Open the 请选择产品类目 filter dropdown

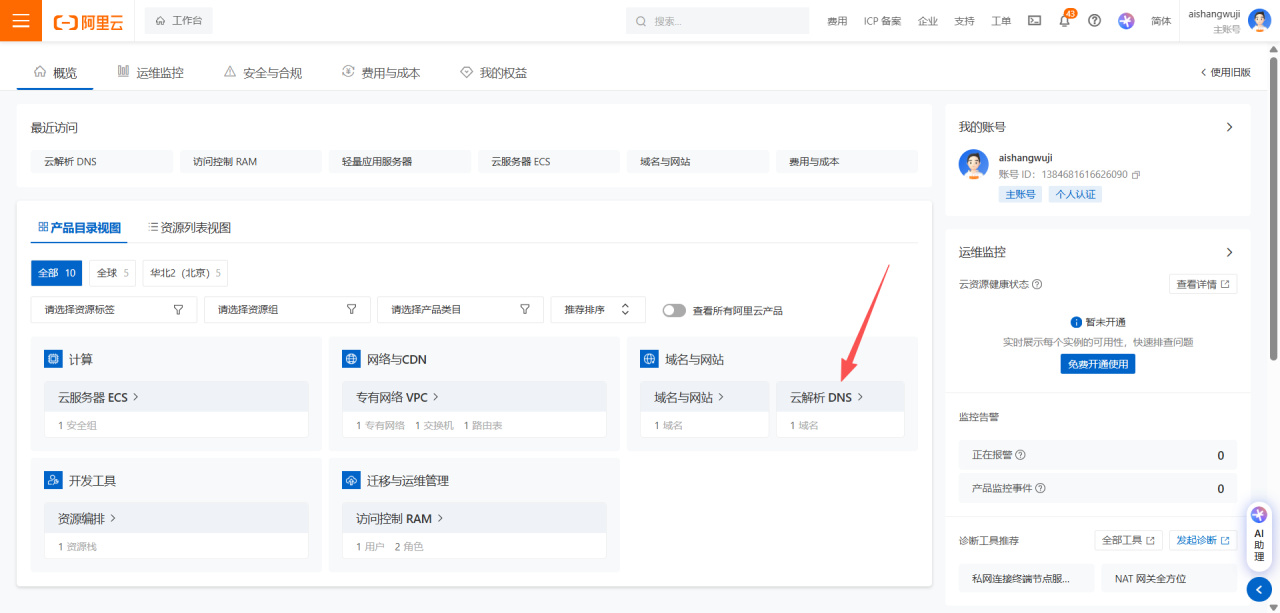[460, 310]
